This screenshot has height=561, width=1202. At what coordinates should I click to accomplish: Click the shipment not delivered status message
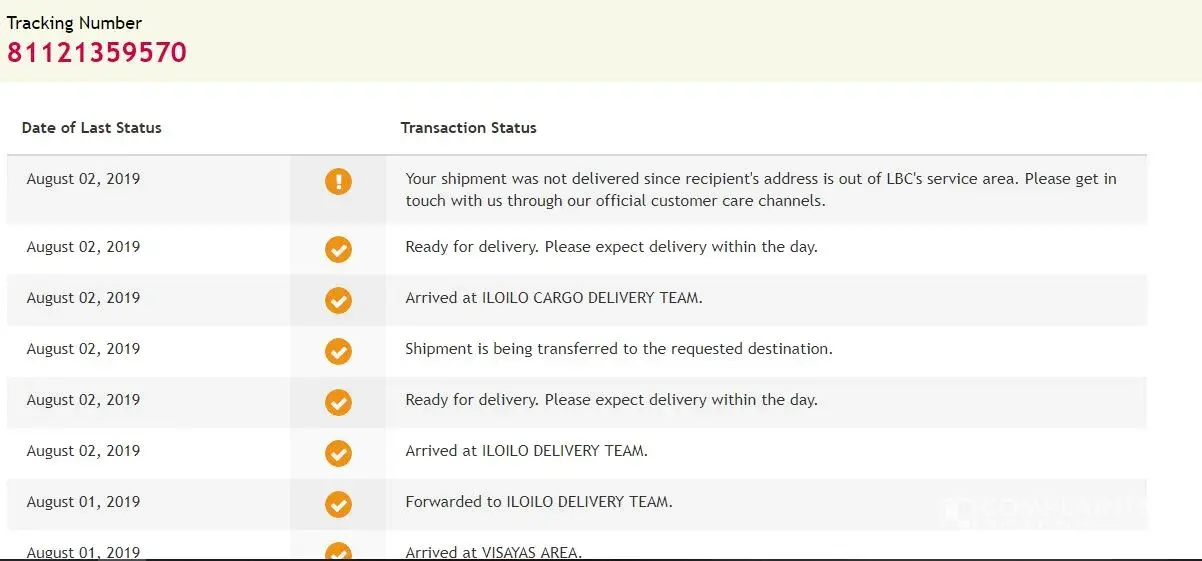click(760, 189)
